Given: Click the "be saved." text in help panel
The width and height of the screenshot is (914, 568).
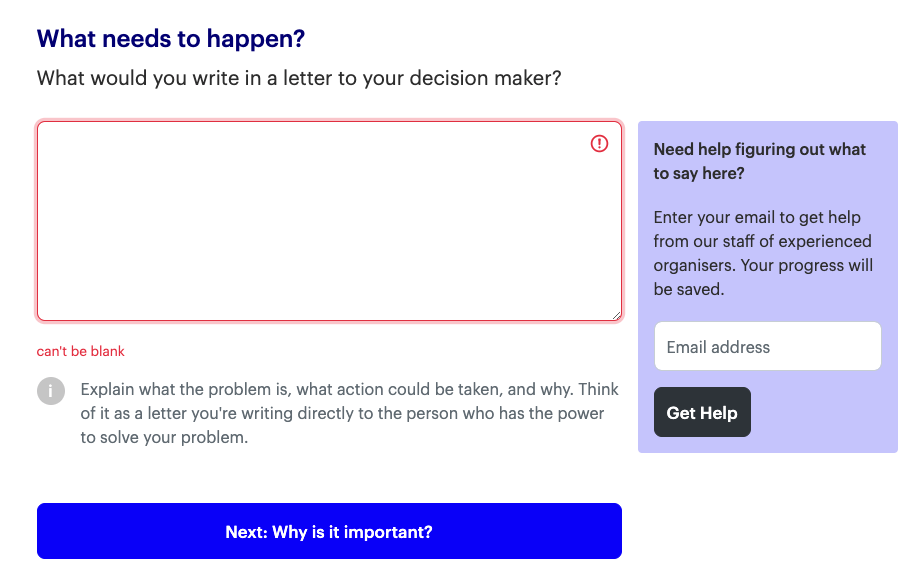Looking at the screenshot, I should click(x=688, y=289).
